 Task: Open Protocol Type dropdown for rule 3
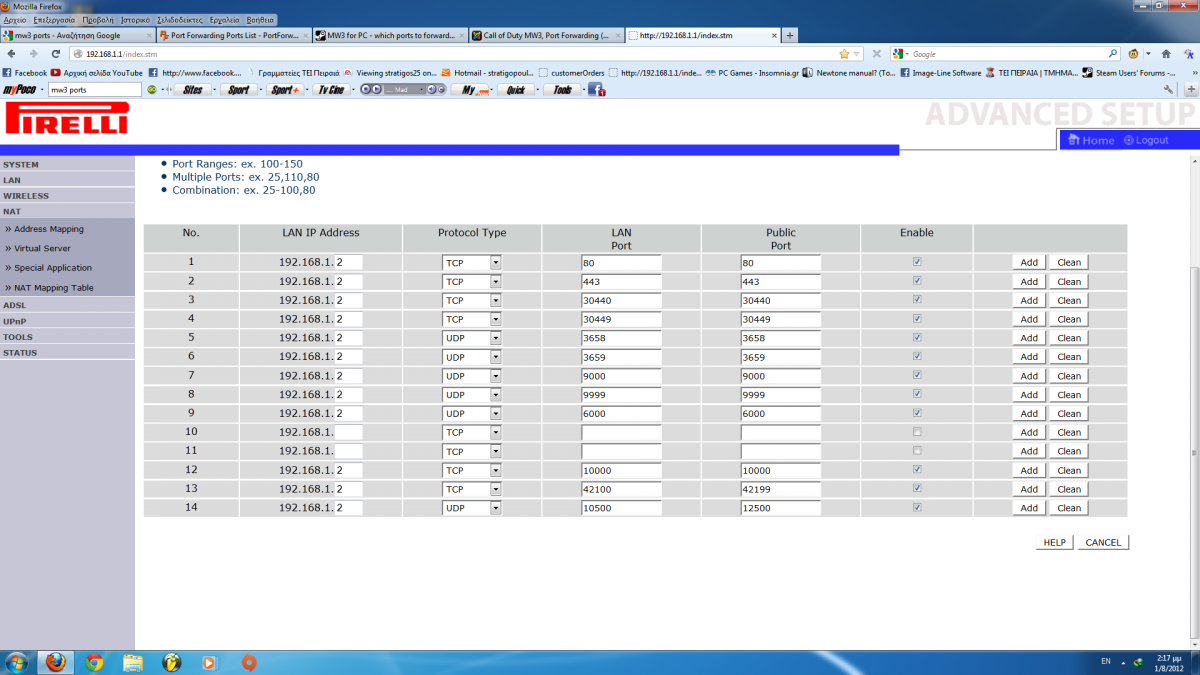click(x=472, y=300)
